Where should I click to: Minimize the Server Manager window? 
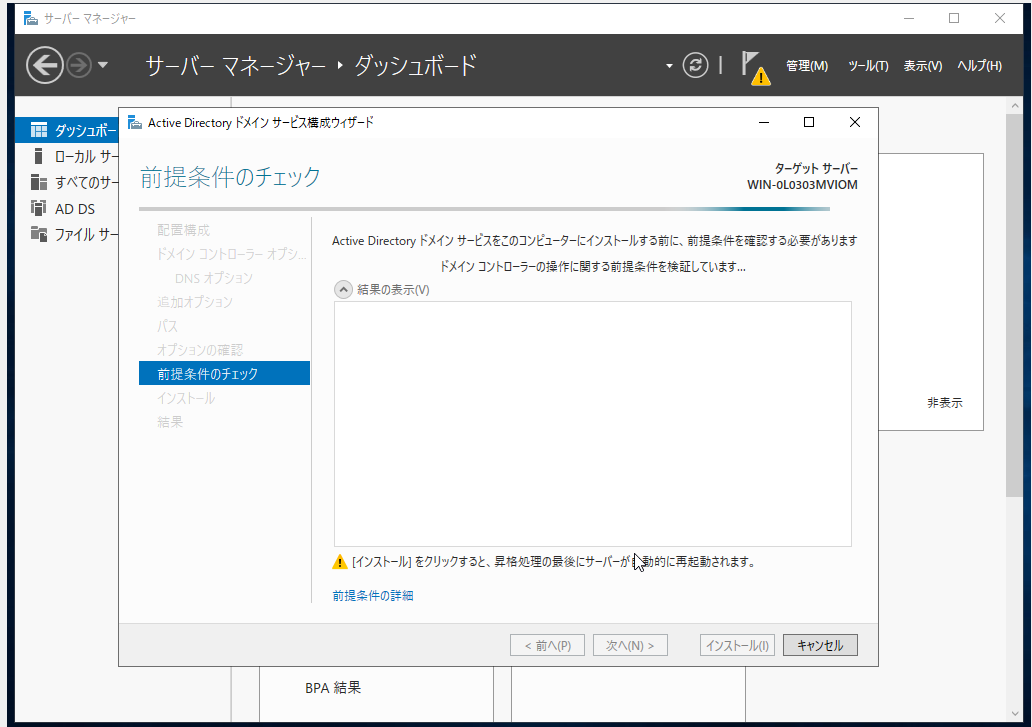click(909, 18)
